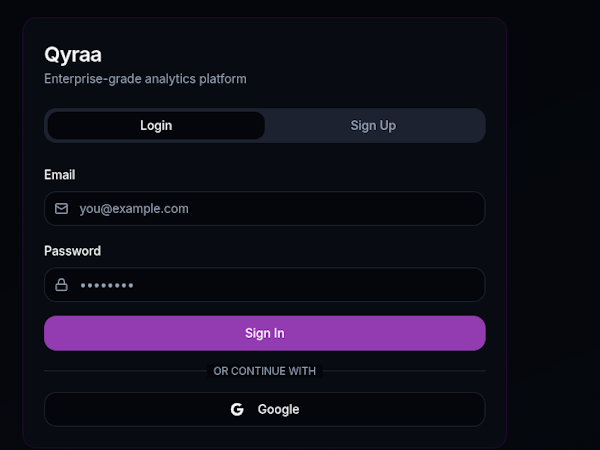This screenshot has width=600, height=450.
Task: Click the Password field label
Action: pos(72,251)
